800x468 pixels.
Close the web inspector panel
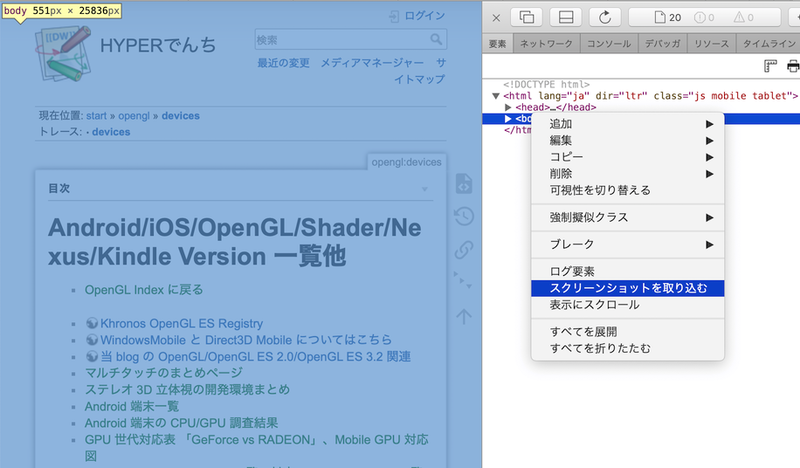496,18
